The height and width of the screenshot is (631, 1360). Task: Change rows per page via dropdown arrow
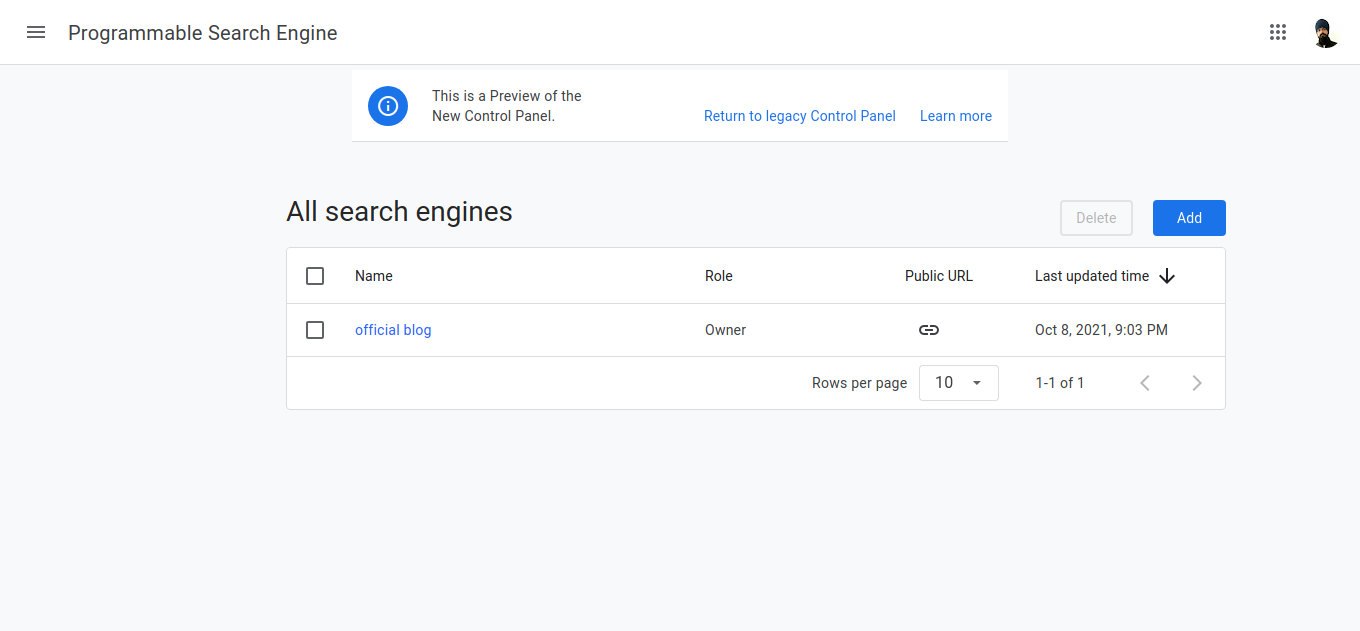pyautogui.click(x=977, y=382)
